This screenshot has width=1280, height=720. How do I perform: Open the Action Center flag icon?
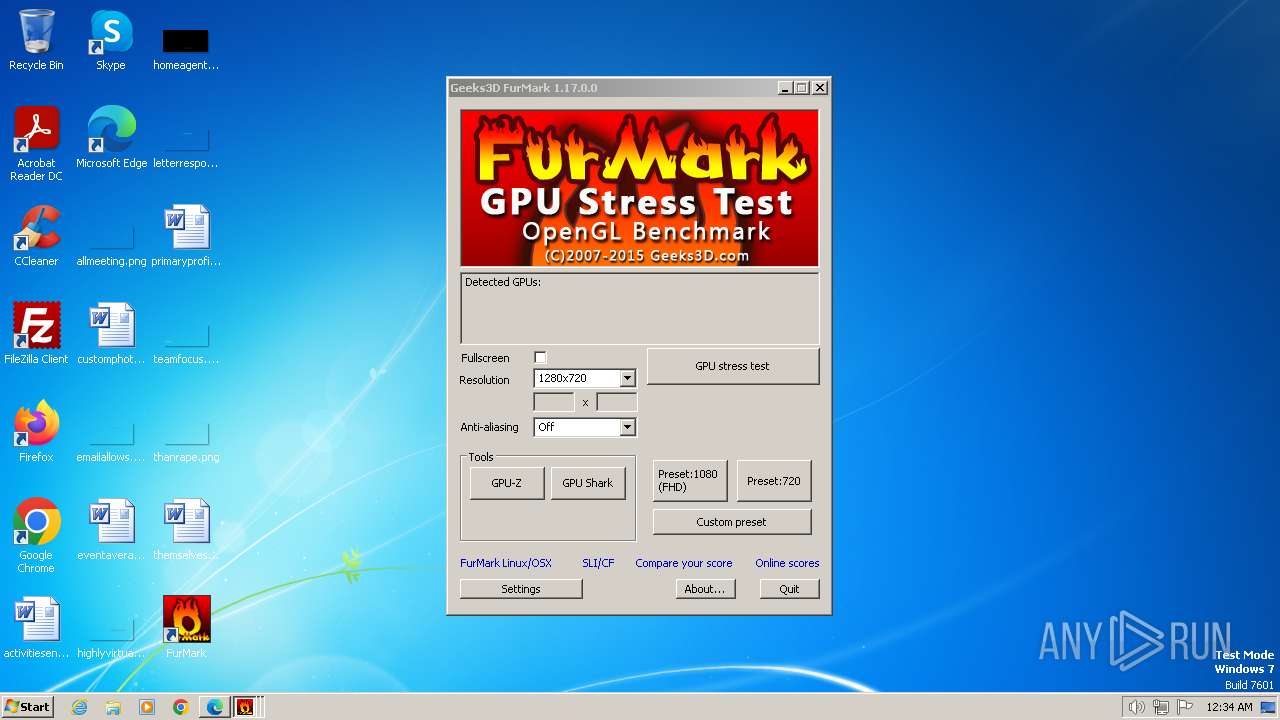[x=1185, y=707]
